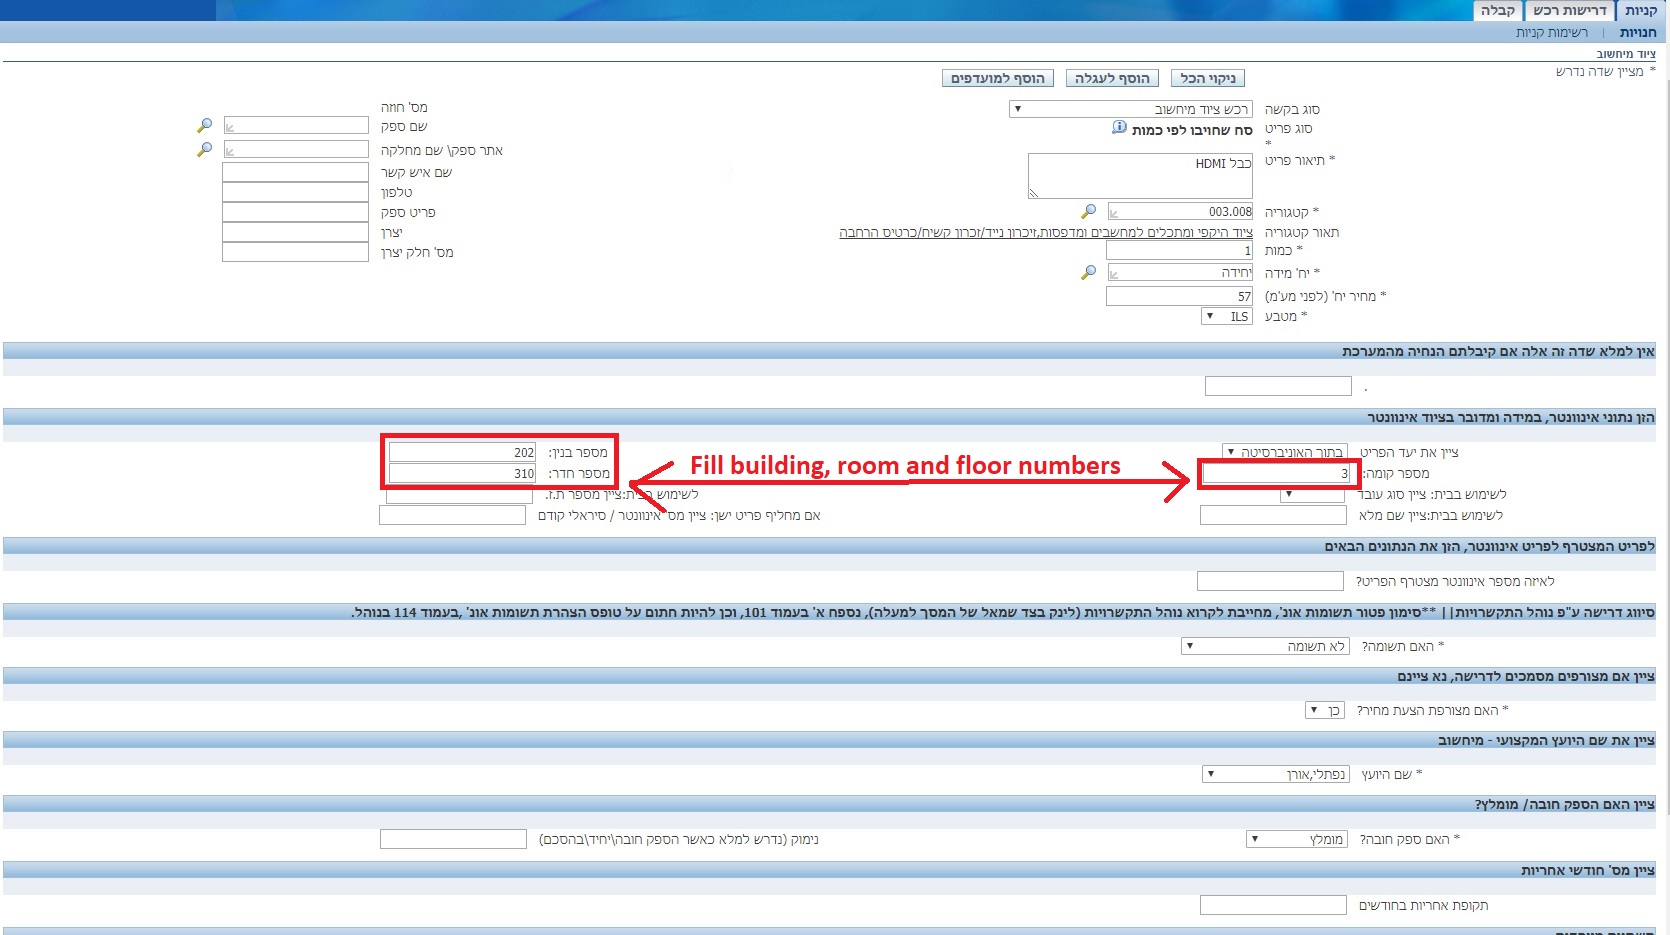Switch to the דרישות רכש tab
The width and height of the screenshot is (1670, 935).
point(1569,10)
